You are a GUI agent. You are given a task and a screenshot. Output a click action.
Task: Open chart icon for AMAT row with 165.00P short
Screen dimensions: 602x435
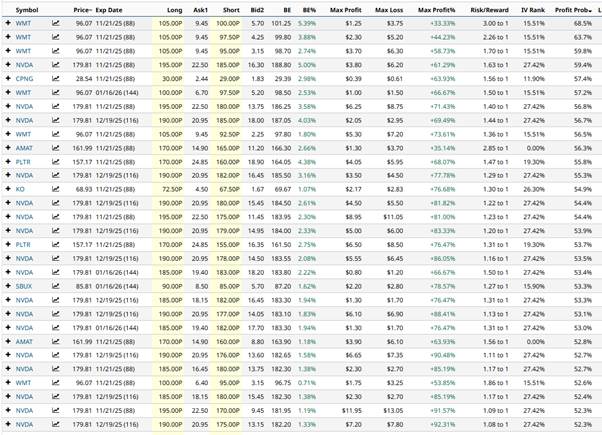tap(56, 148)
